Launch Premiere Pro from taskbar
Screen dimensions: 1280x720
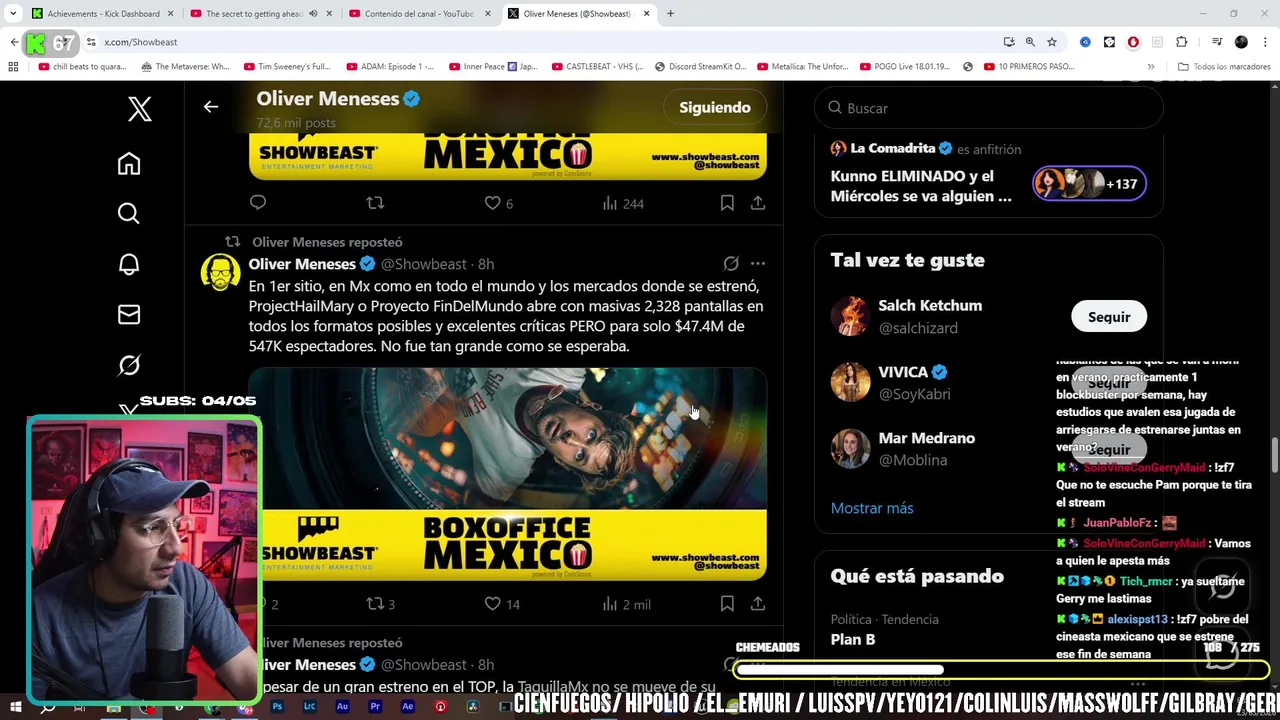click(x=375, y=707)
